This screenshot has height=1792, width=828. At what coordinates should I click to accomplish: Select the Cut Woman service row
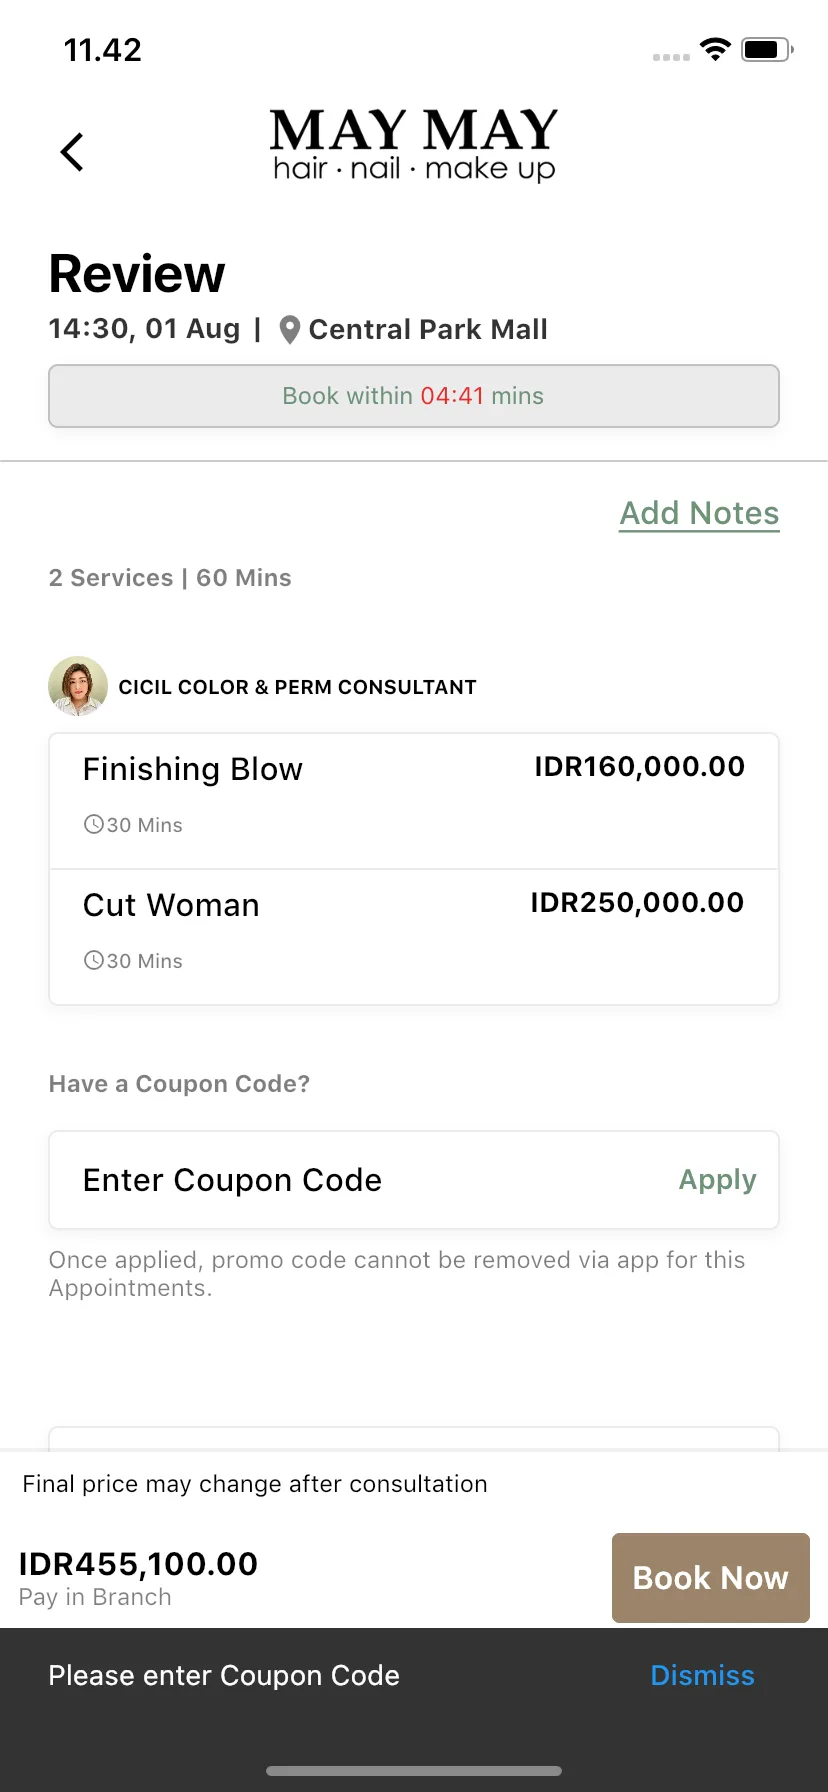pyautogui.click(x=414, y=937)
